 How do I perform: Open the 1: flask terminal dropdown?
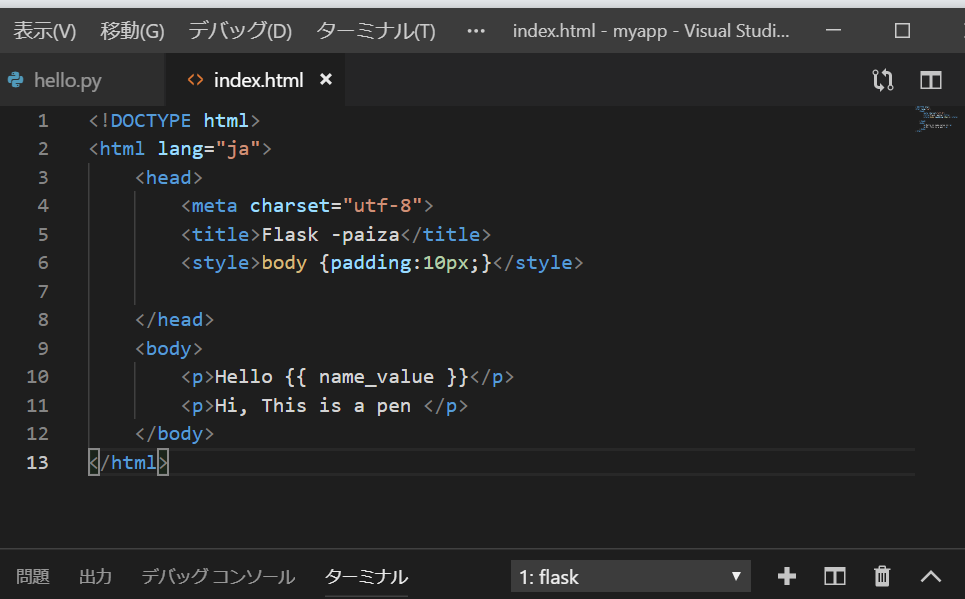pos(630,576)
